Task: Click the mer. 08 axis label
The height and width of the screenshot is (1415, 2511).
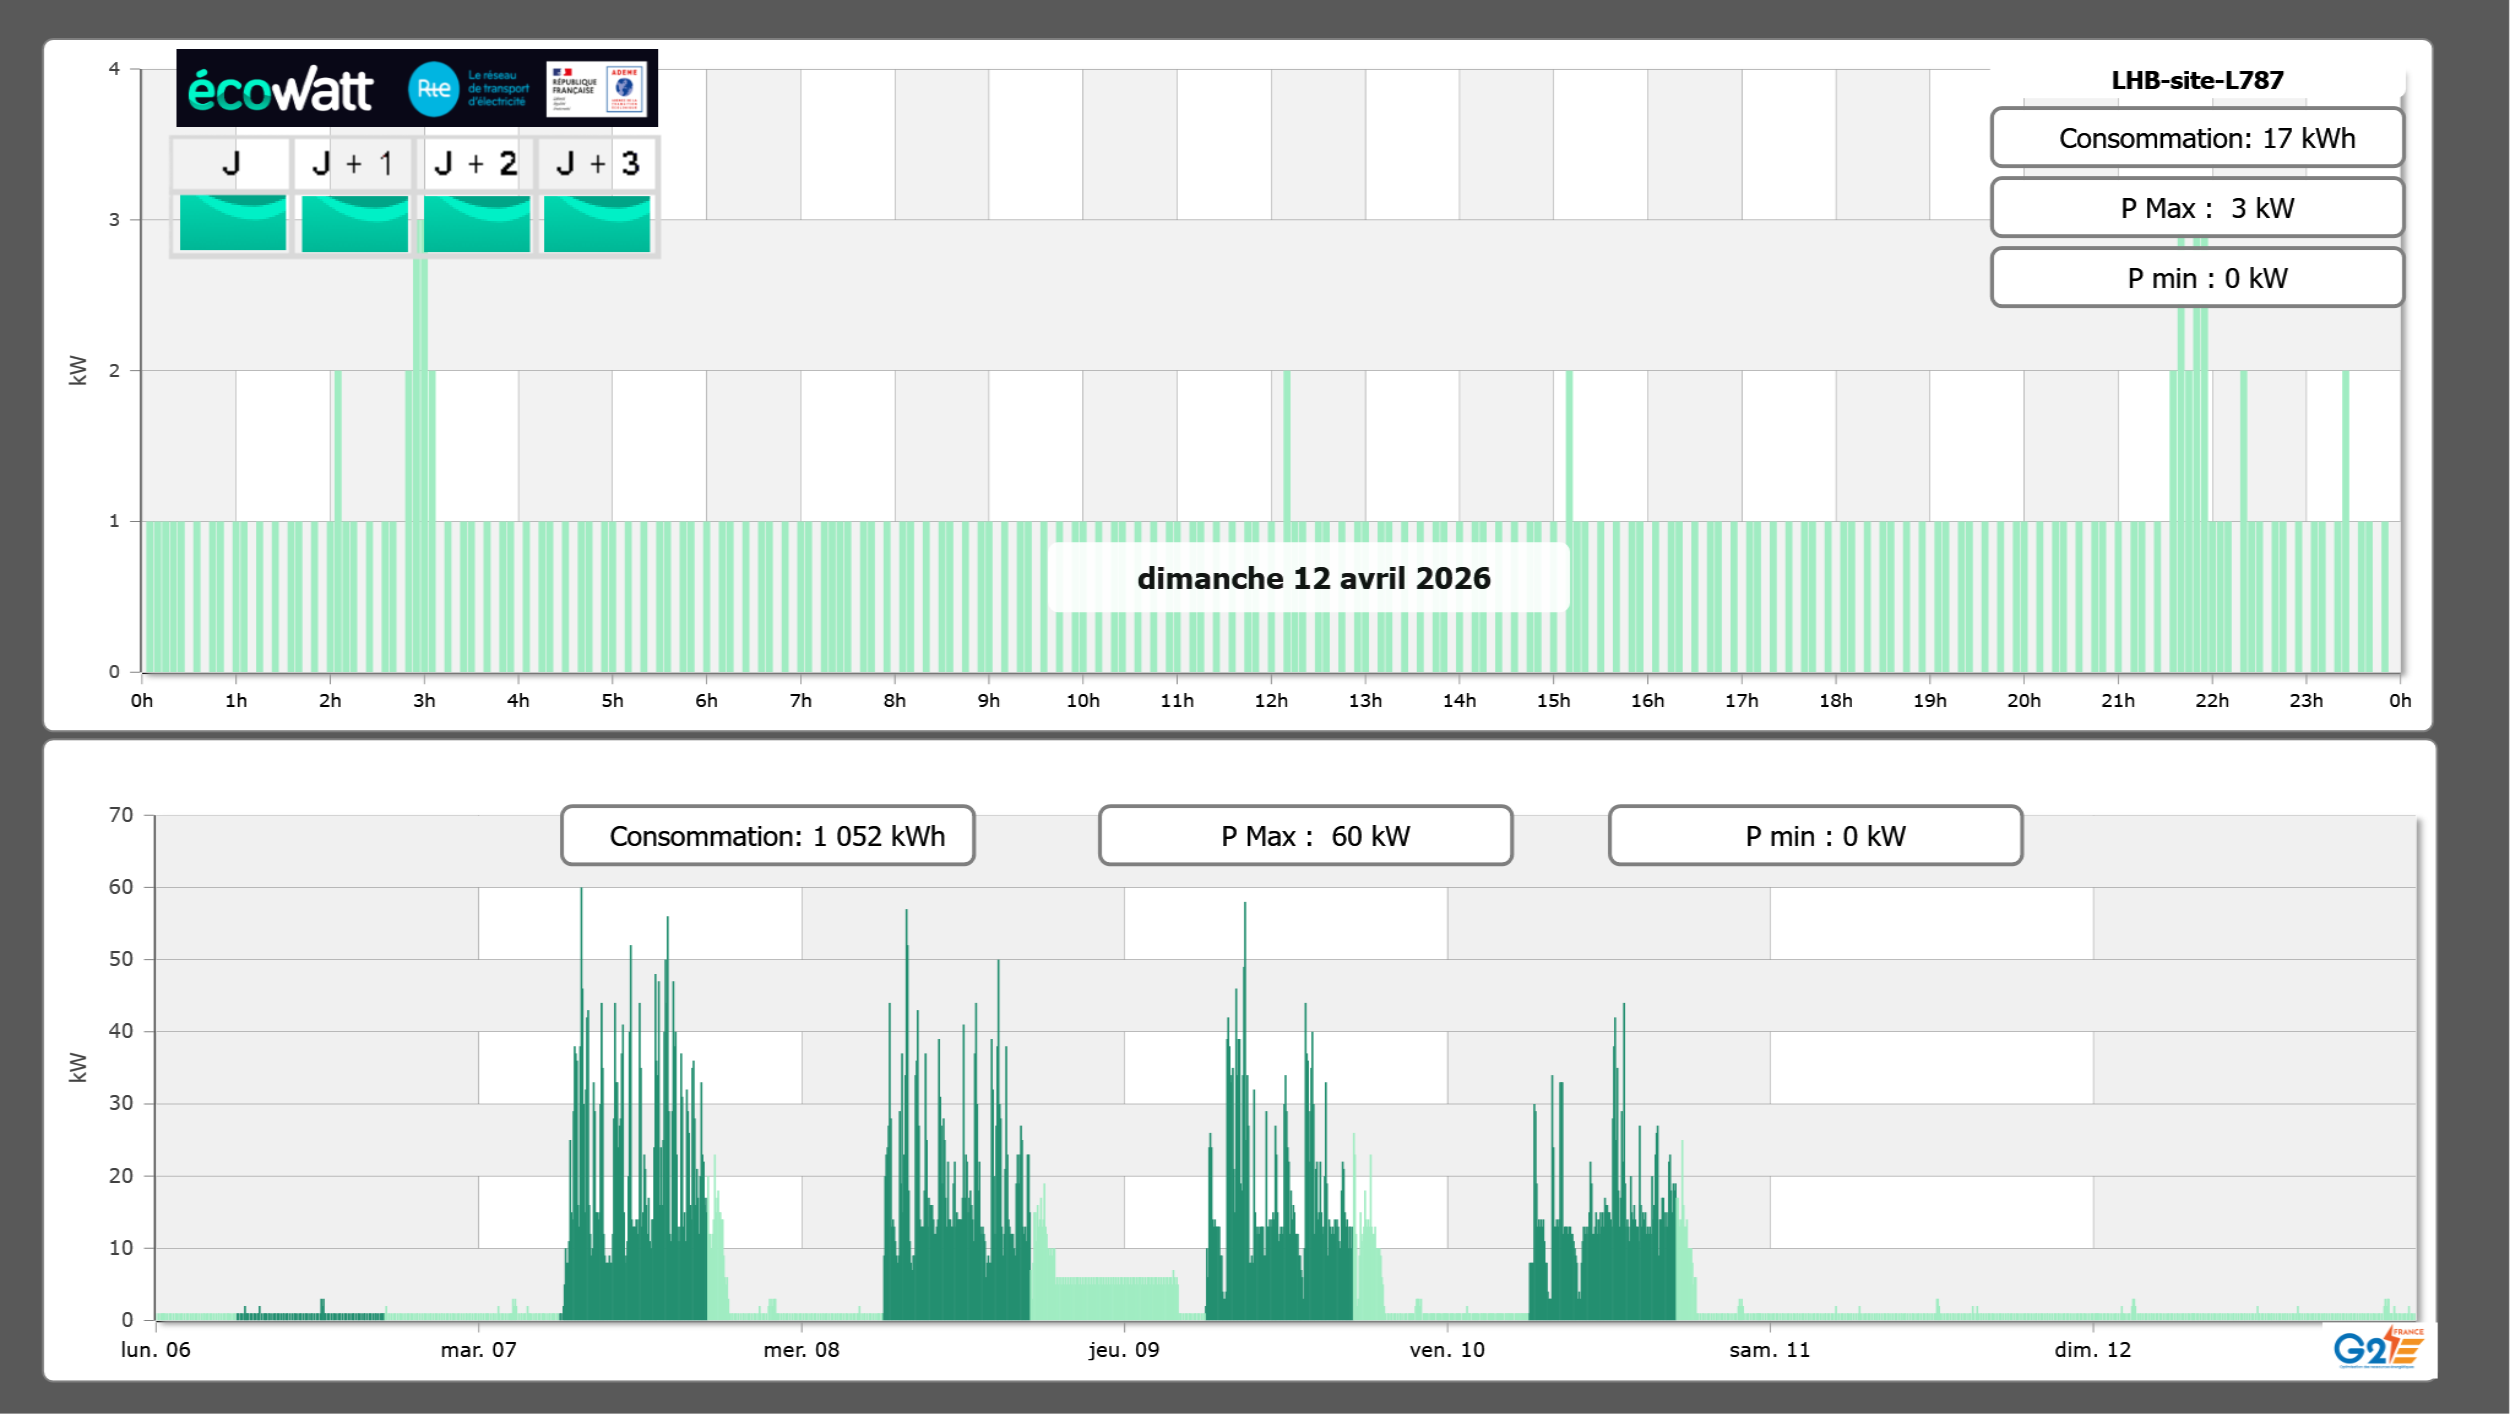Action: (801, 1350)
